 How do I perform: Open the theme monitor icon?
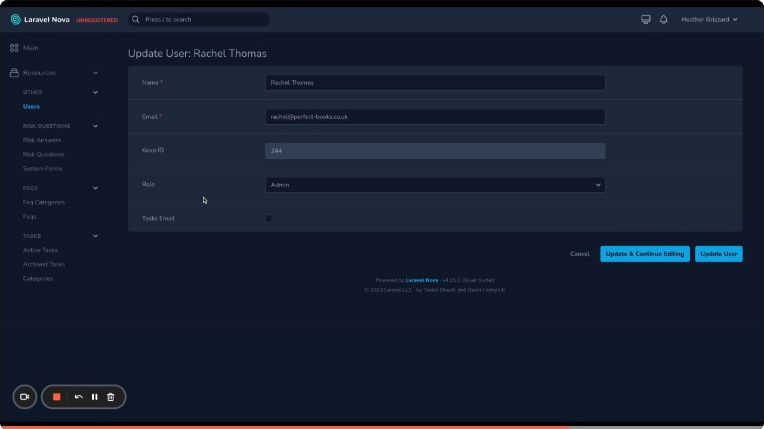pyautogui.click(x=646, y=20)
